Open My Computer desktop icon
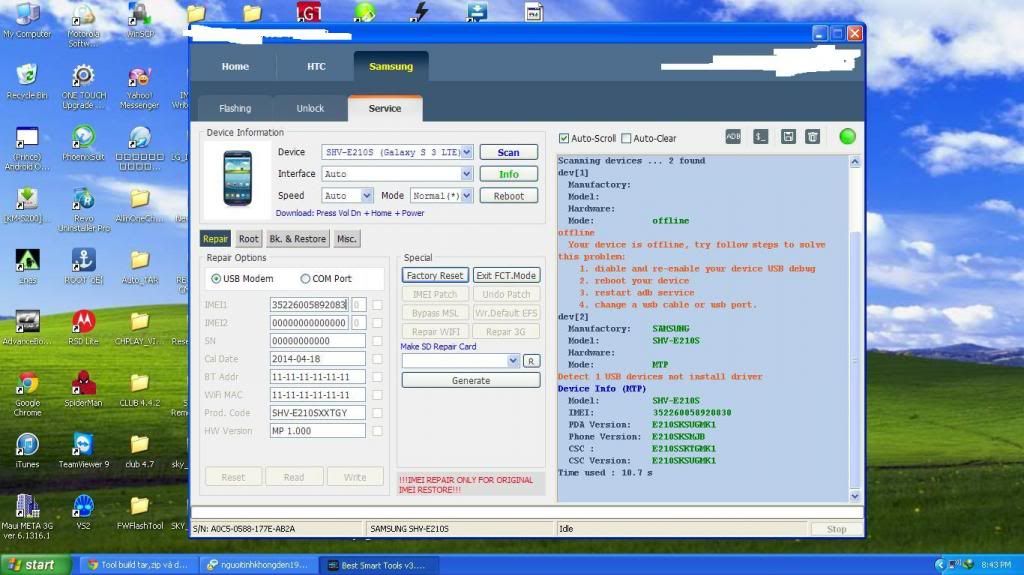This screenshot has width=1024, height=575. click(27, 21)
